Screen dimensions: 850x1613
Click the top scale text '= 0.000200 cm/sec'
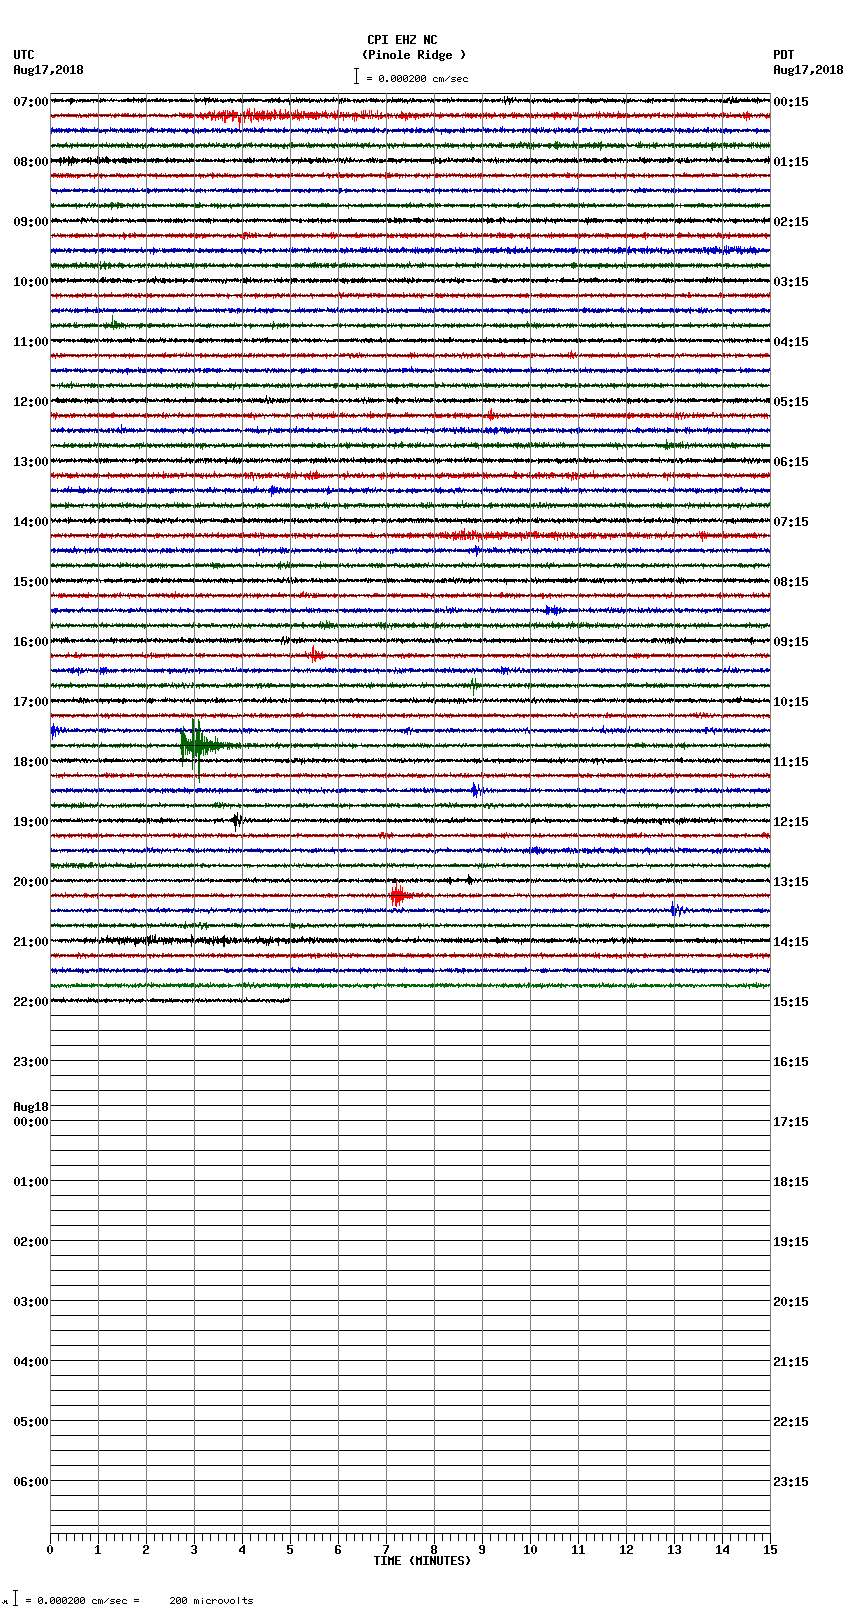click(x=417, y=79)
